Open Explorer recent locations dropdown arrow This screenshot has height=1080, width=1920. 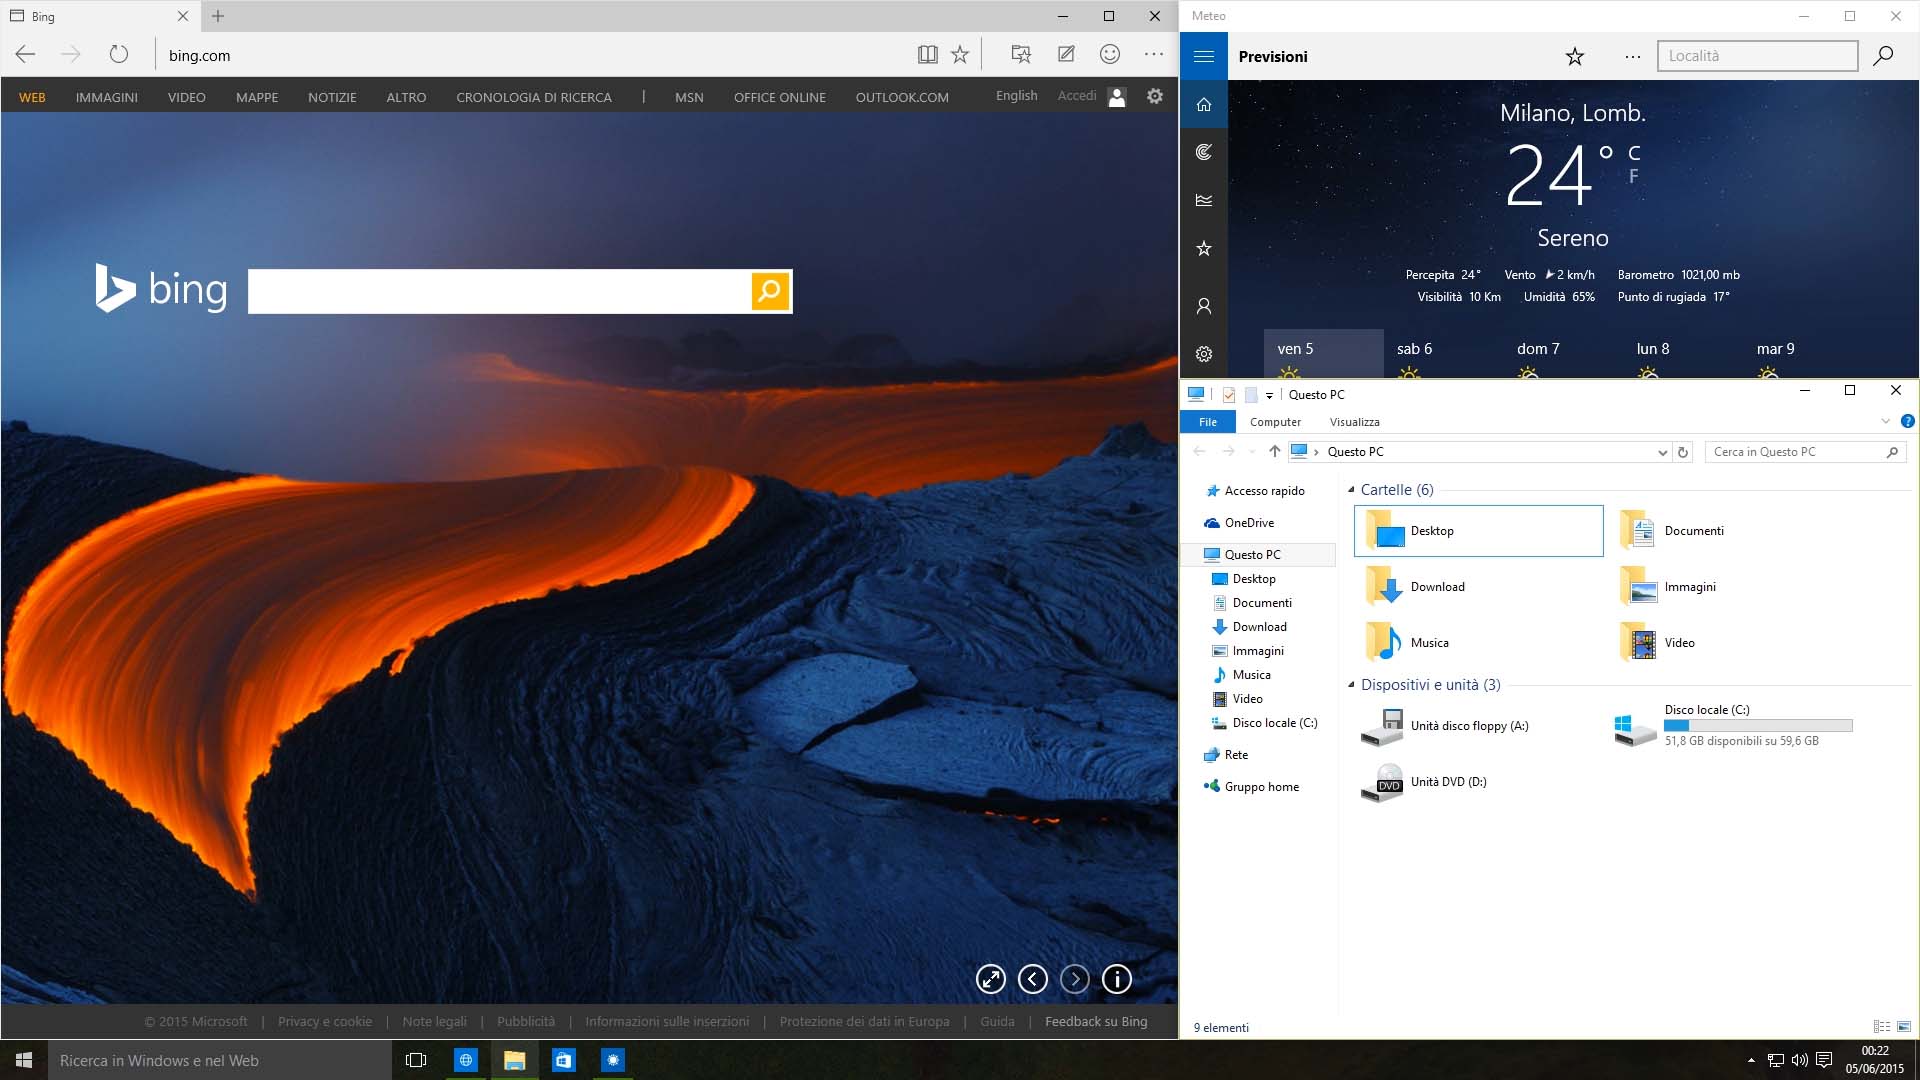[1252, 452]
